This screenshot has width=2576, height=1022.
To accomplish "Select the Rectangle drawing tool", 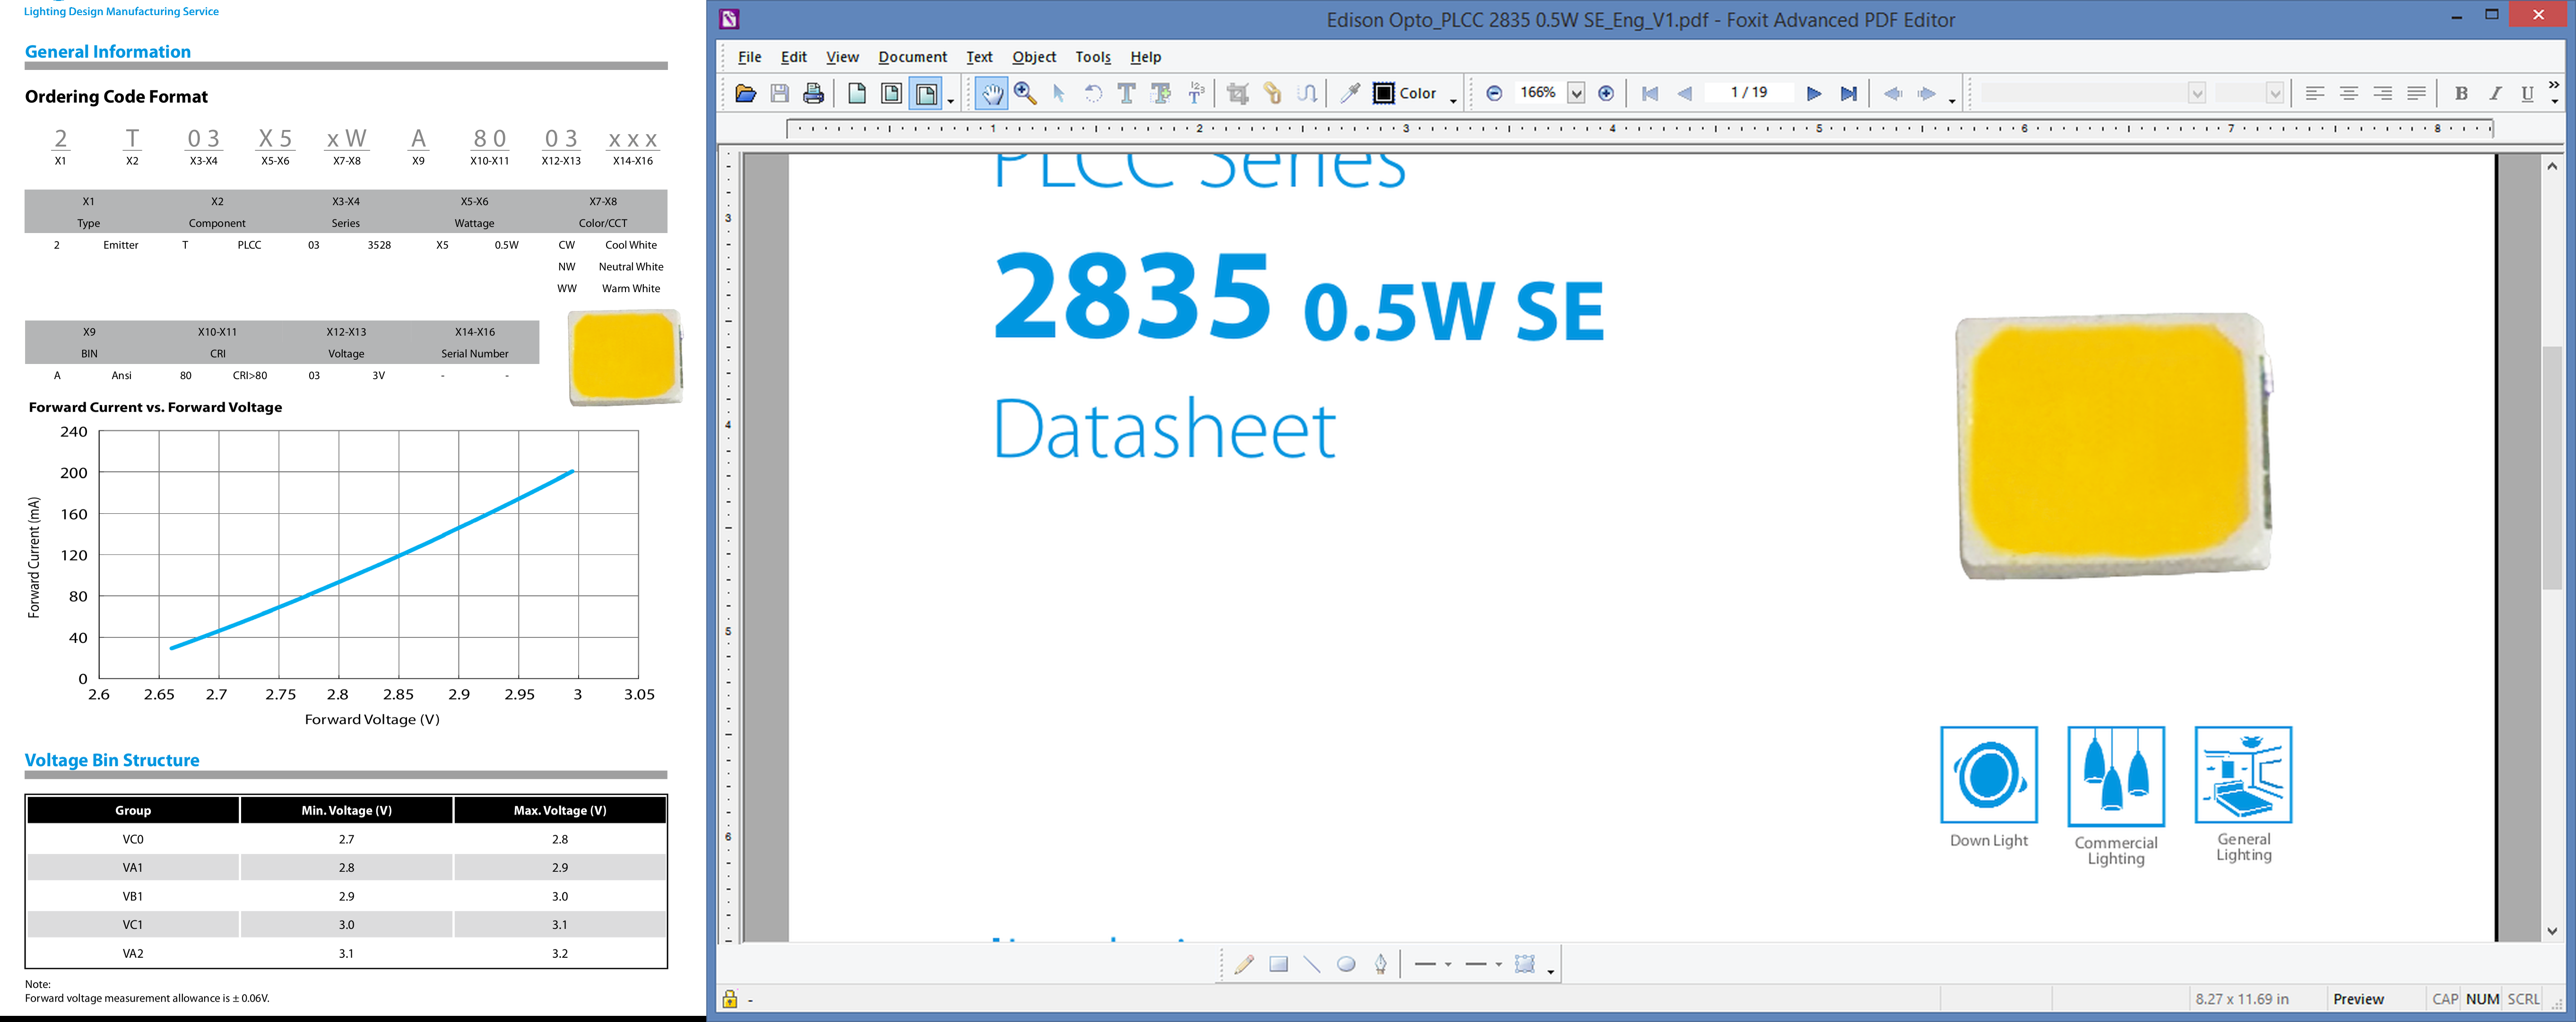I will (1278, 964).
